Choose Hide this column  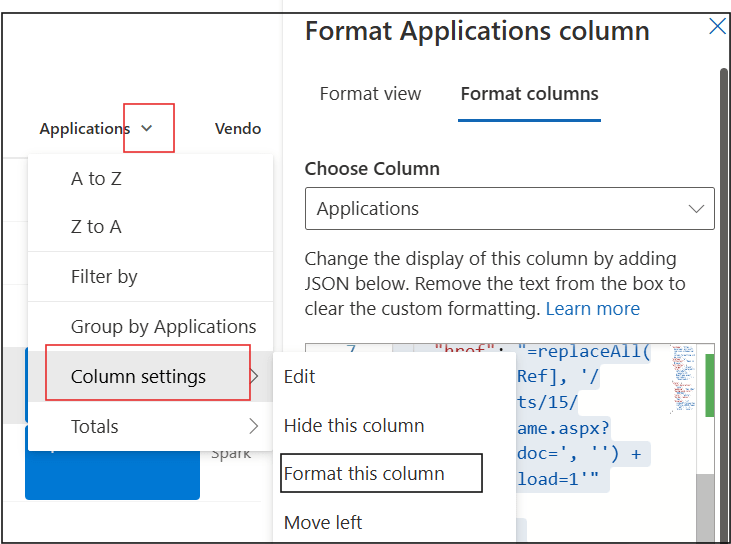pyautogui.click(x=353, y=426)
